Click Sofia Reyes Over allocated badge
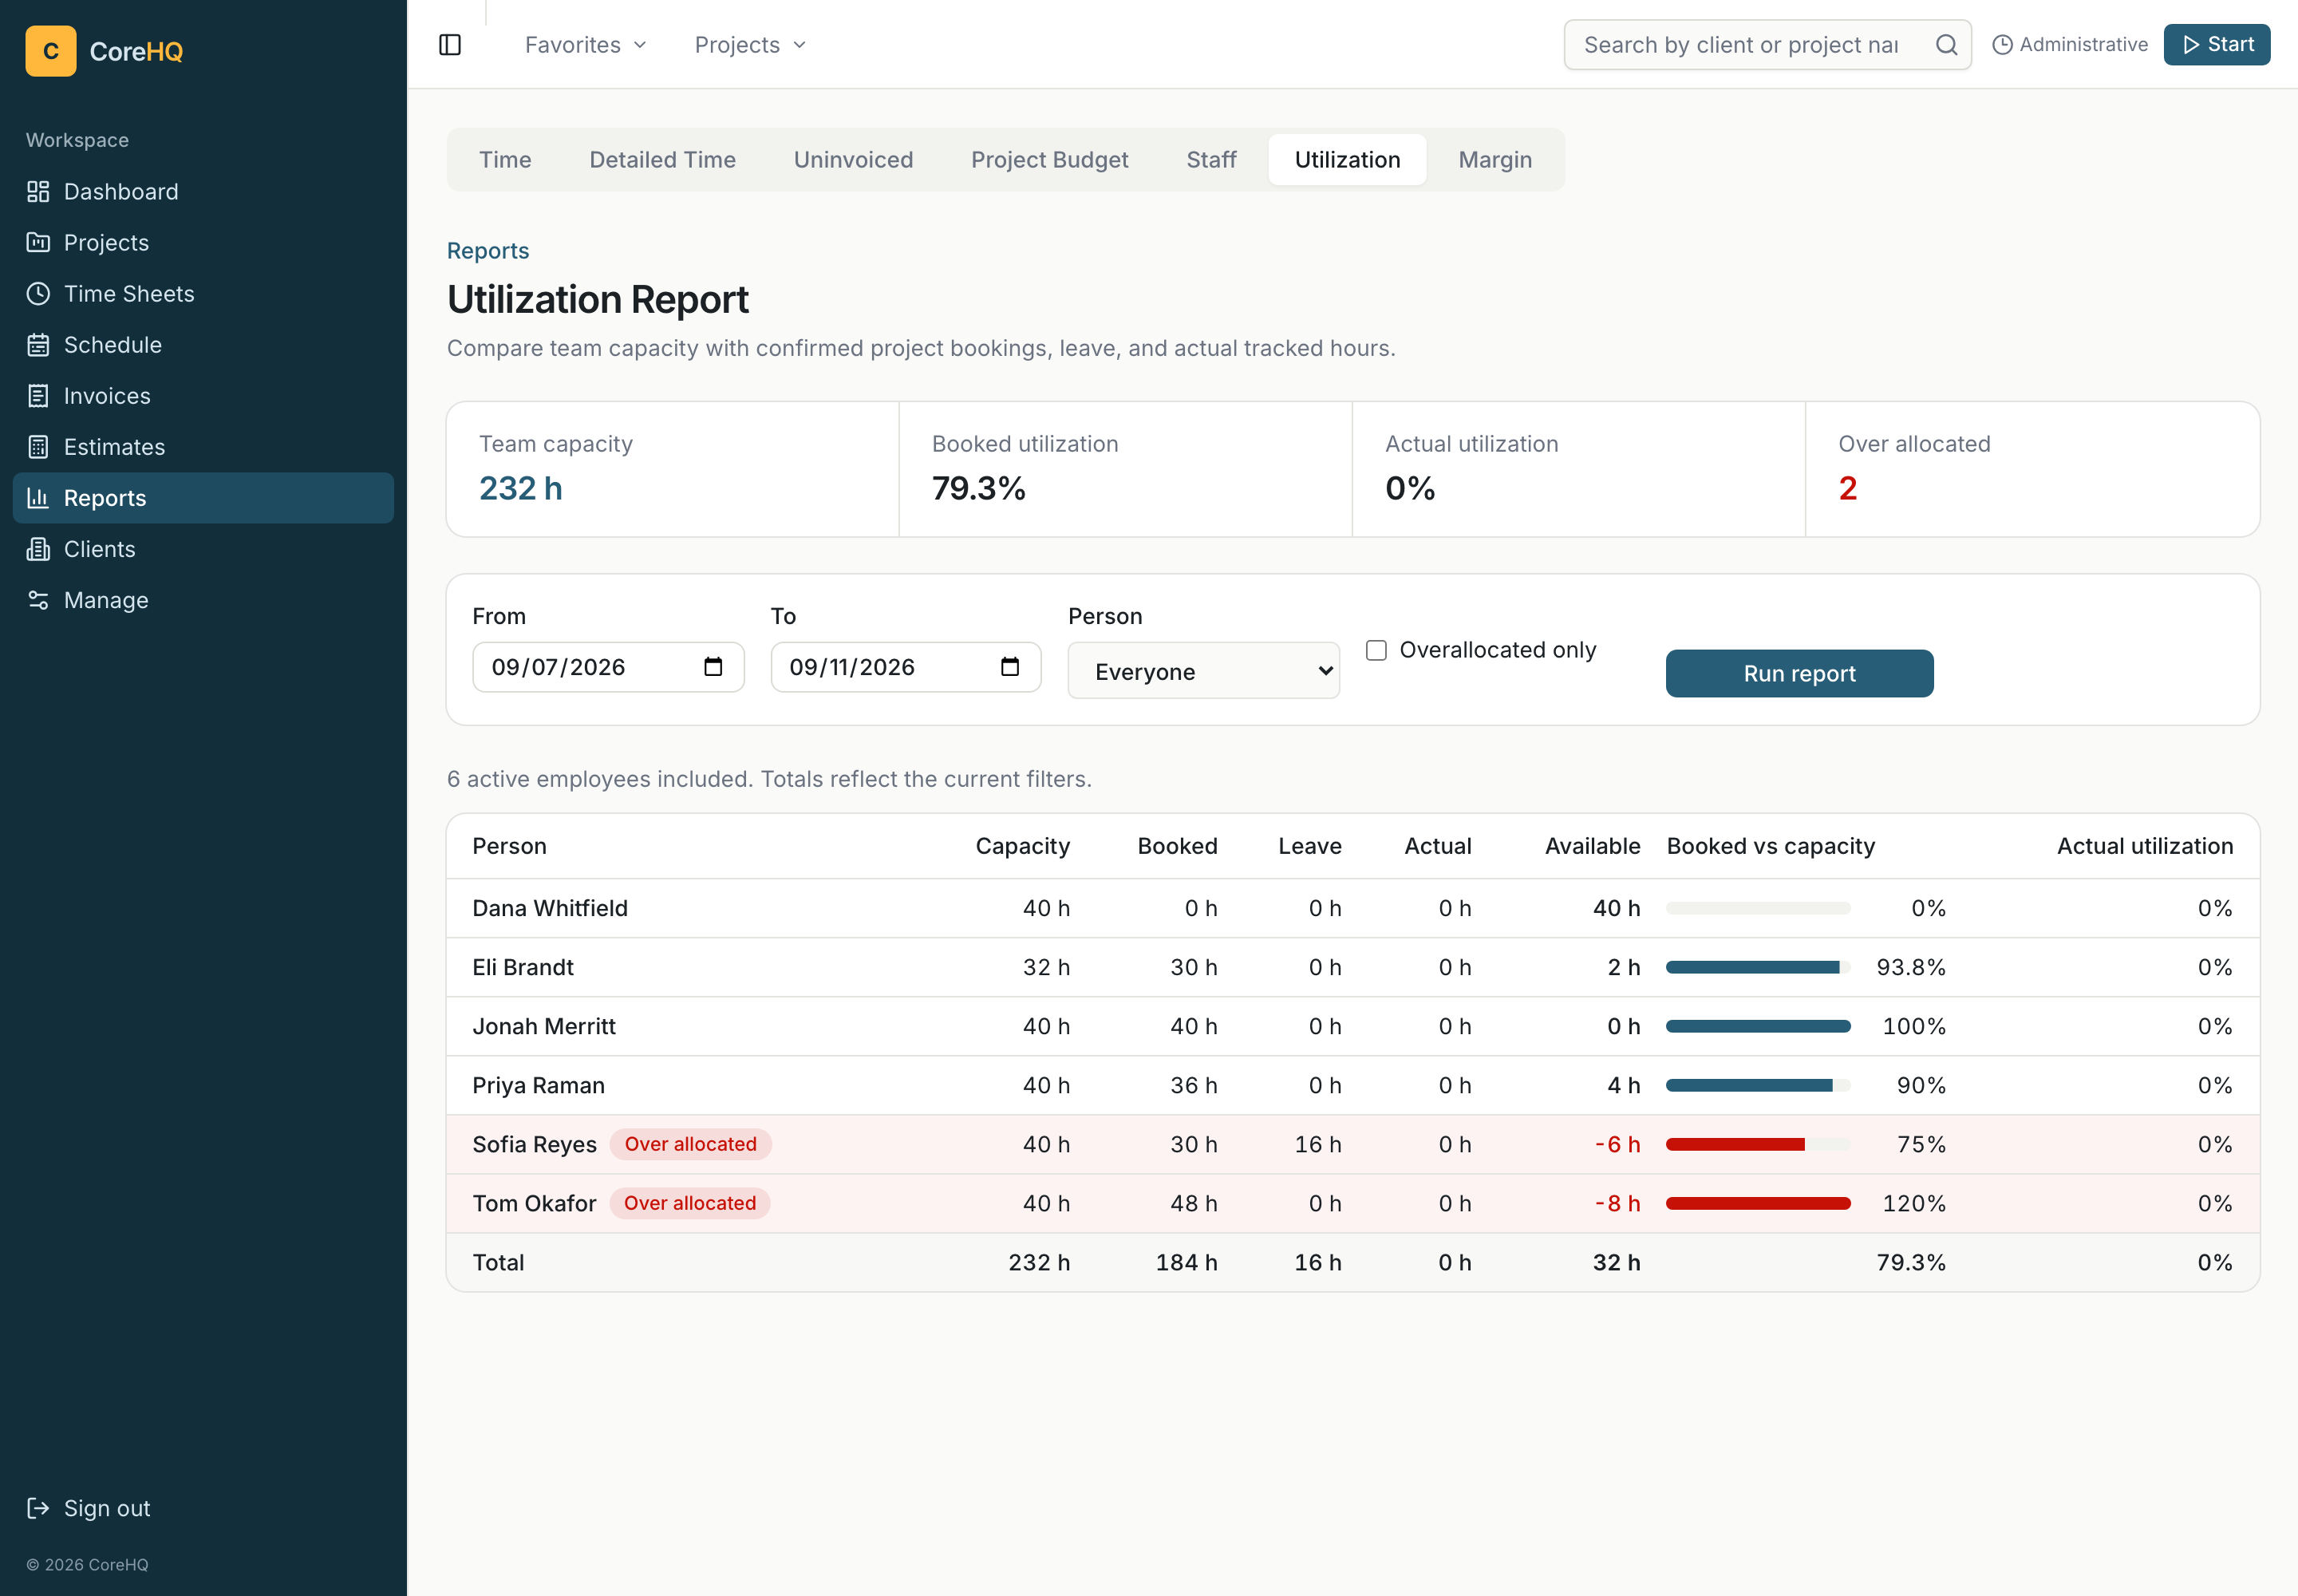The image size is (2298, 1596). tap(690, 1144)
